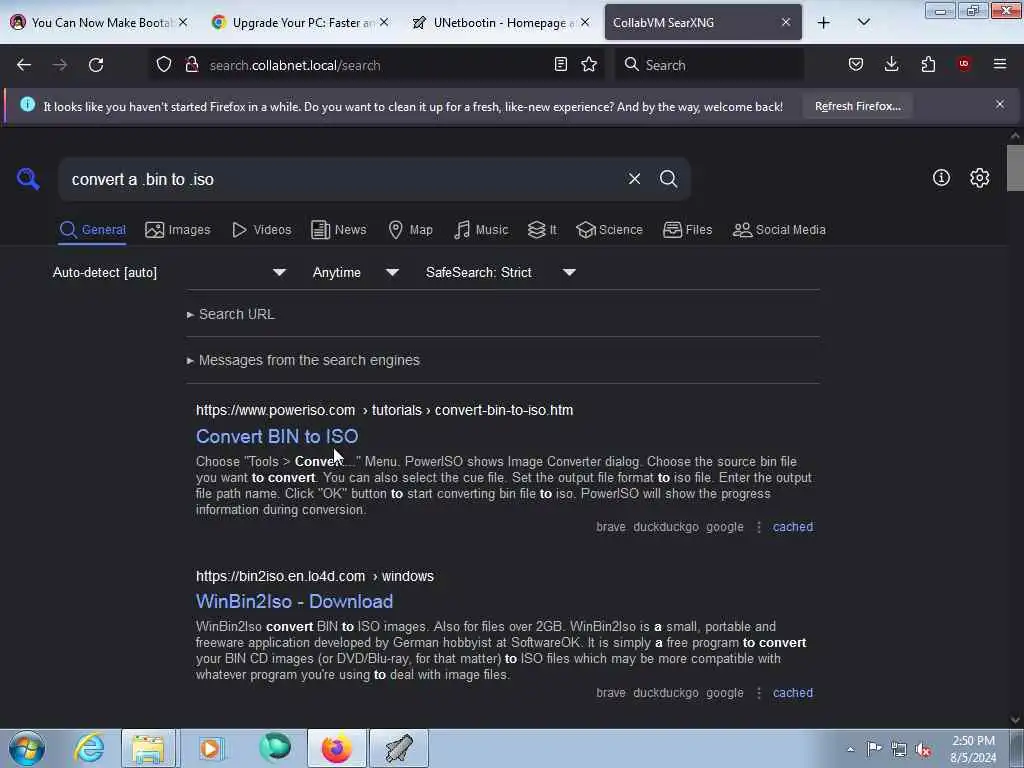Open SearXNG preferences gear icon
The image size is (1024, 768).
tap(979, 178)
